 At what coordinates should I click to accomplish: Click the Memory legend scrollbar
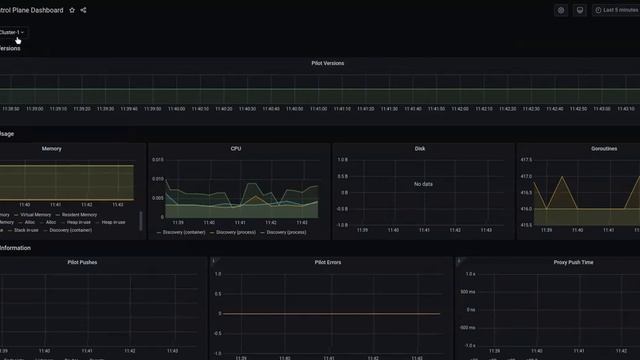[141, 221]
